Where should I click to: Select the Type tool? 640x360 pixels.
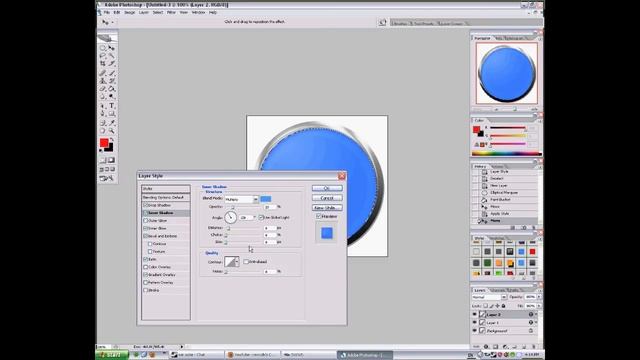pos(111,106)
